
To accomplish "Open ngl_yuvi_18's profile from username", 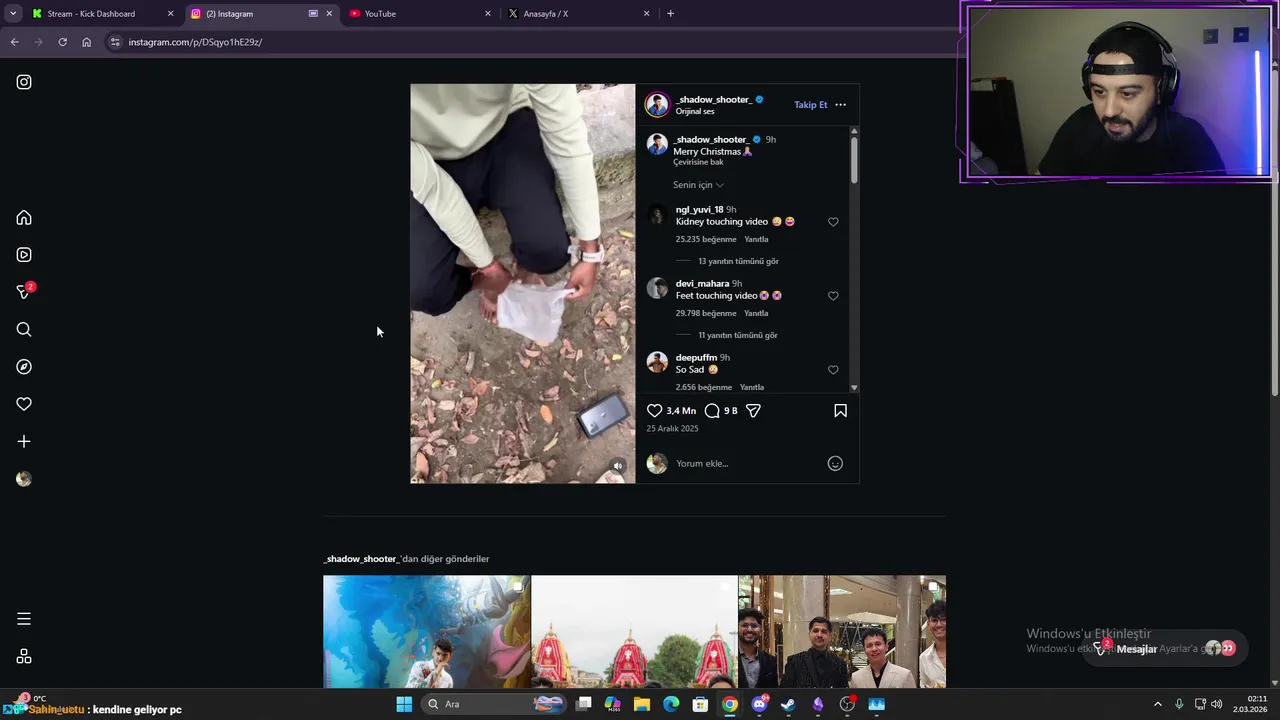I will 699,210.
